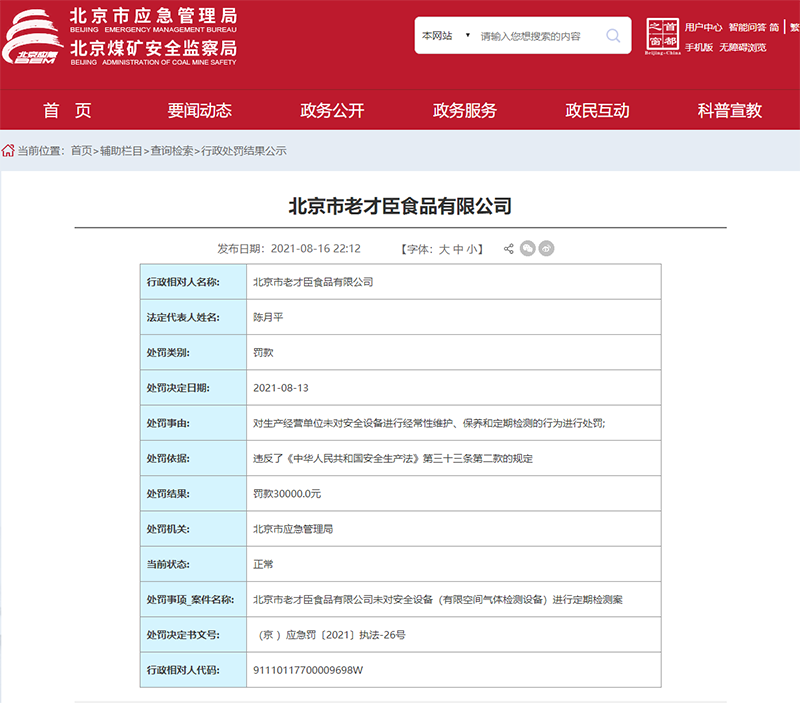
Task: Click the authority value 北京市应急管理局
Action: click(293, 529)
